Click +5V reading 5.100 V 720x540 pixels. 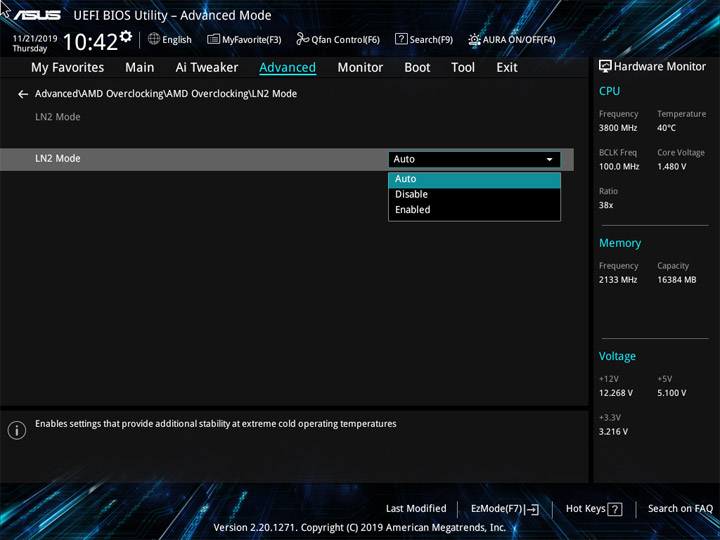tap(671, 393)
